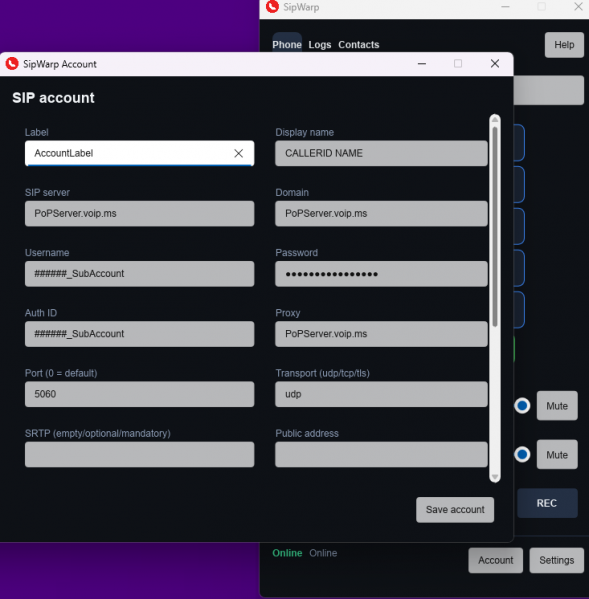Select the Public address field
Image resolution: width=589 pixels, height=599 pixels.
pos(381,454)
